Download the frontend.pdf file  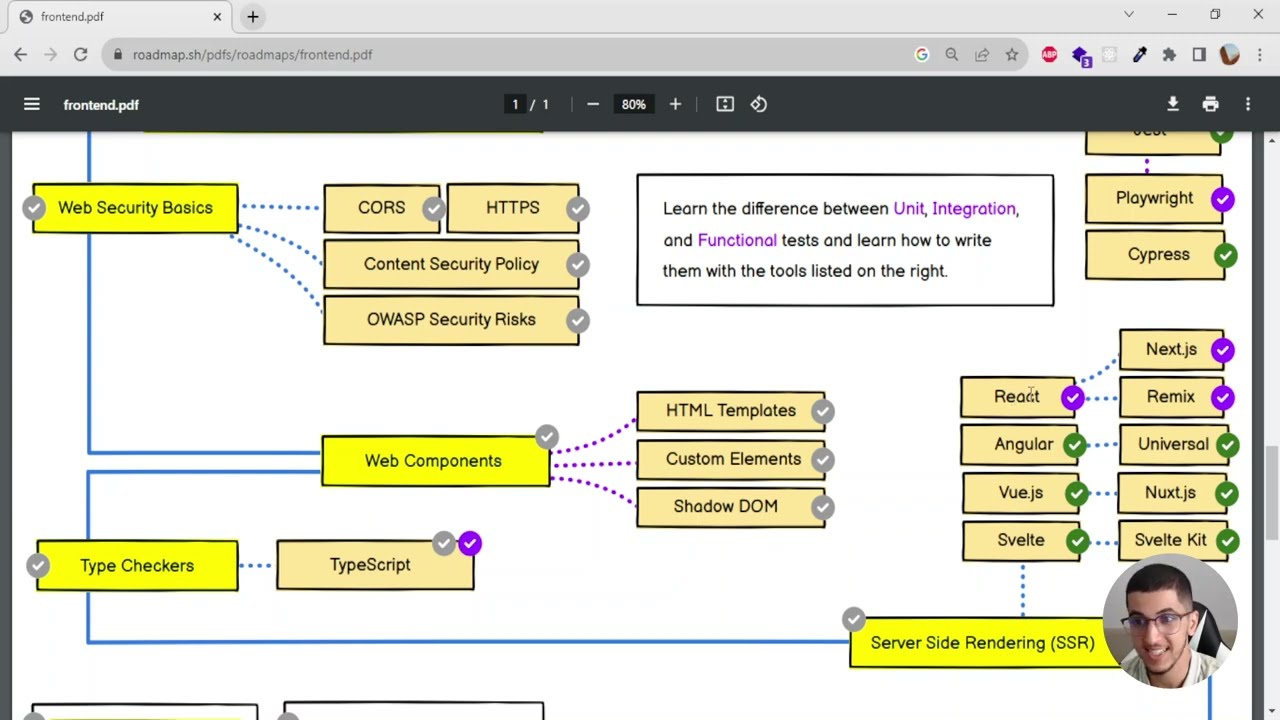point(1173,104)
